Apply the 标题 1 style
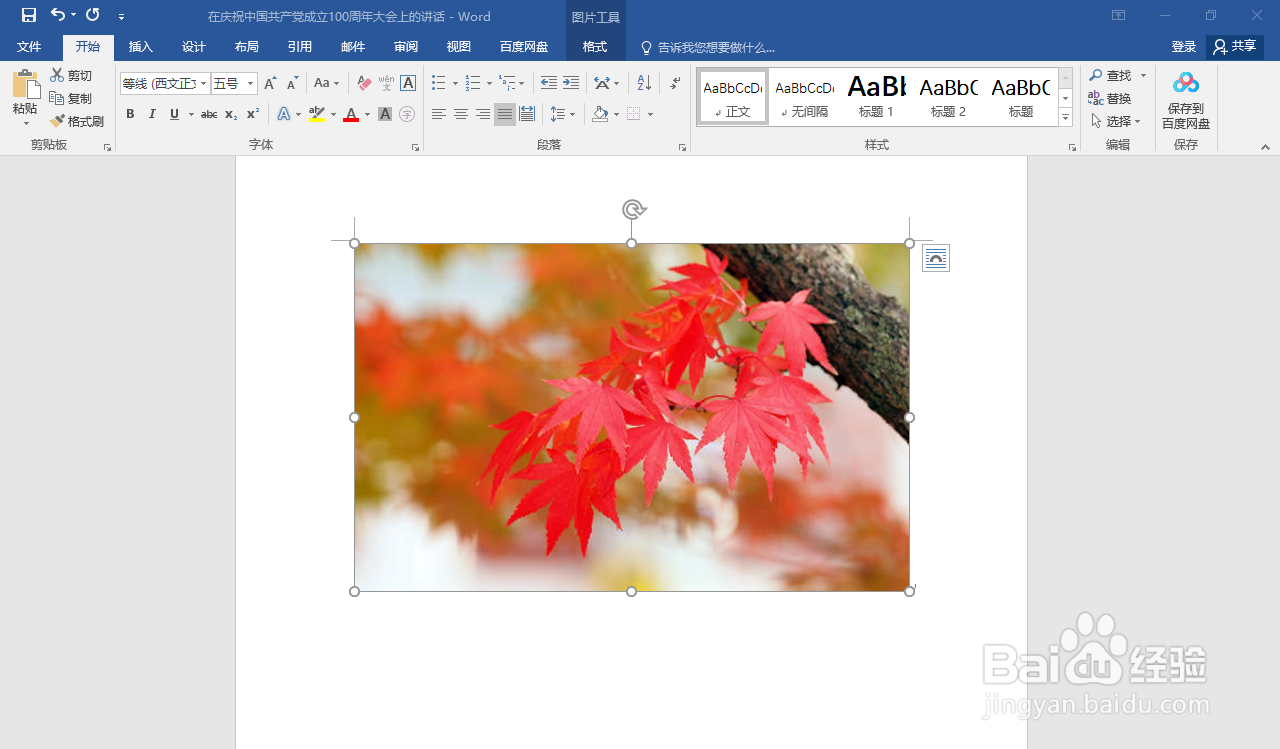The width and height of the screenshot is (1280, 749). click(877, 97)
